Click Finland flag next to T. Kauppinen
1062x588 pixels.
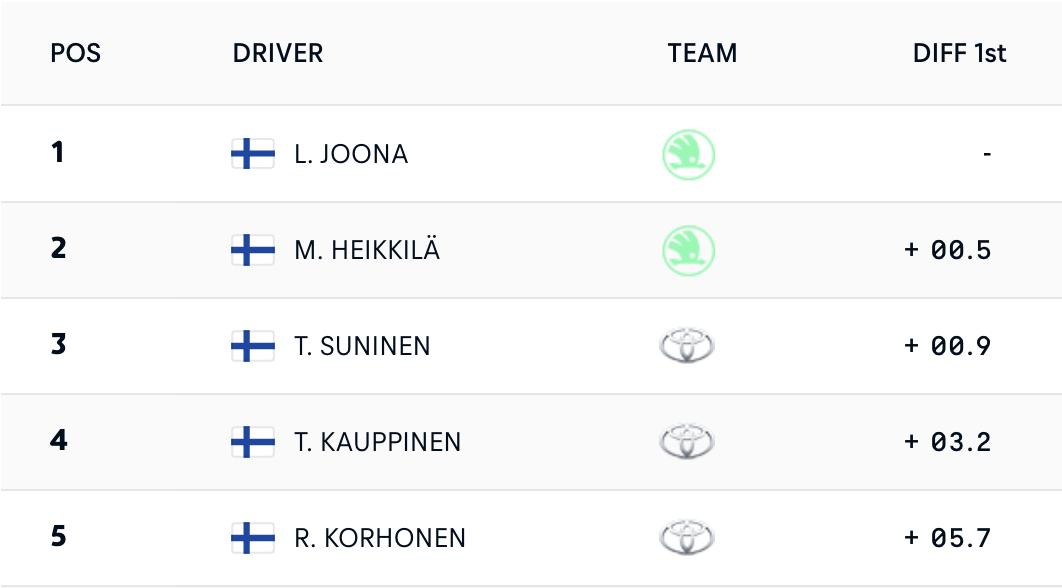tap(253, 441)
